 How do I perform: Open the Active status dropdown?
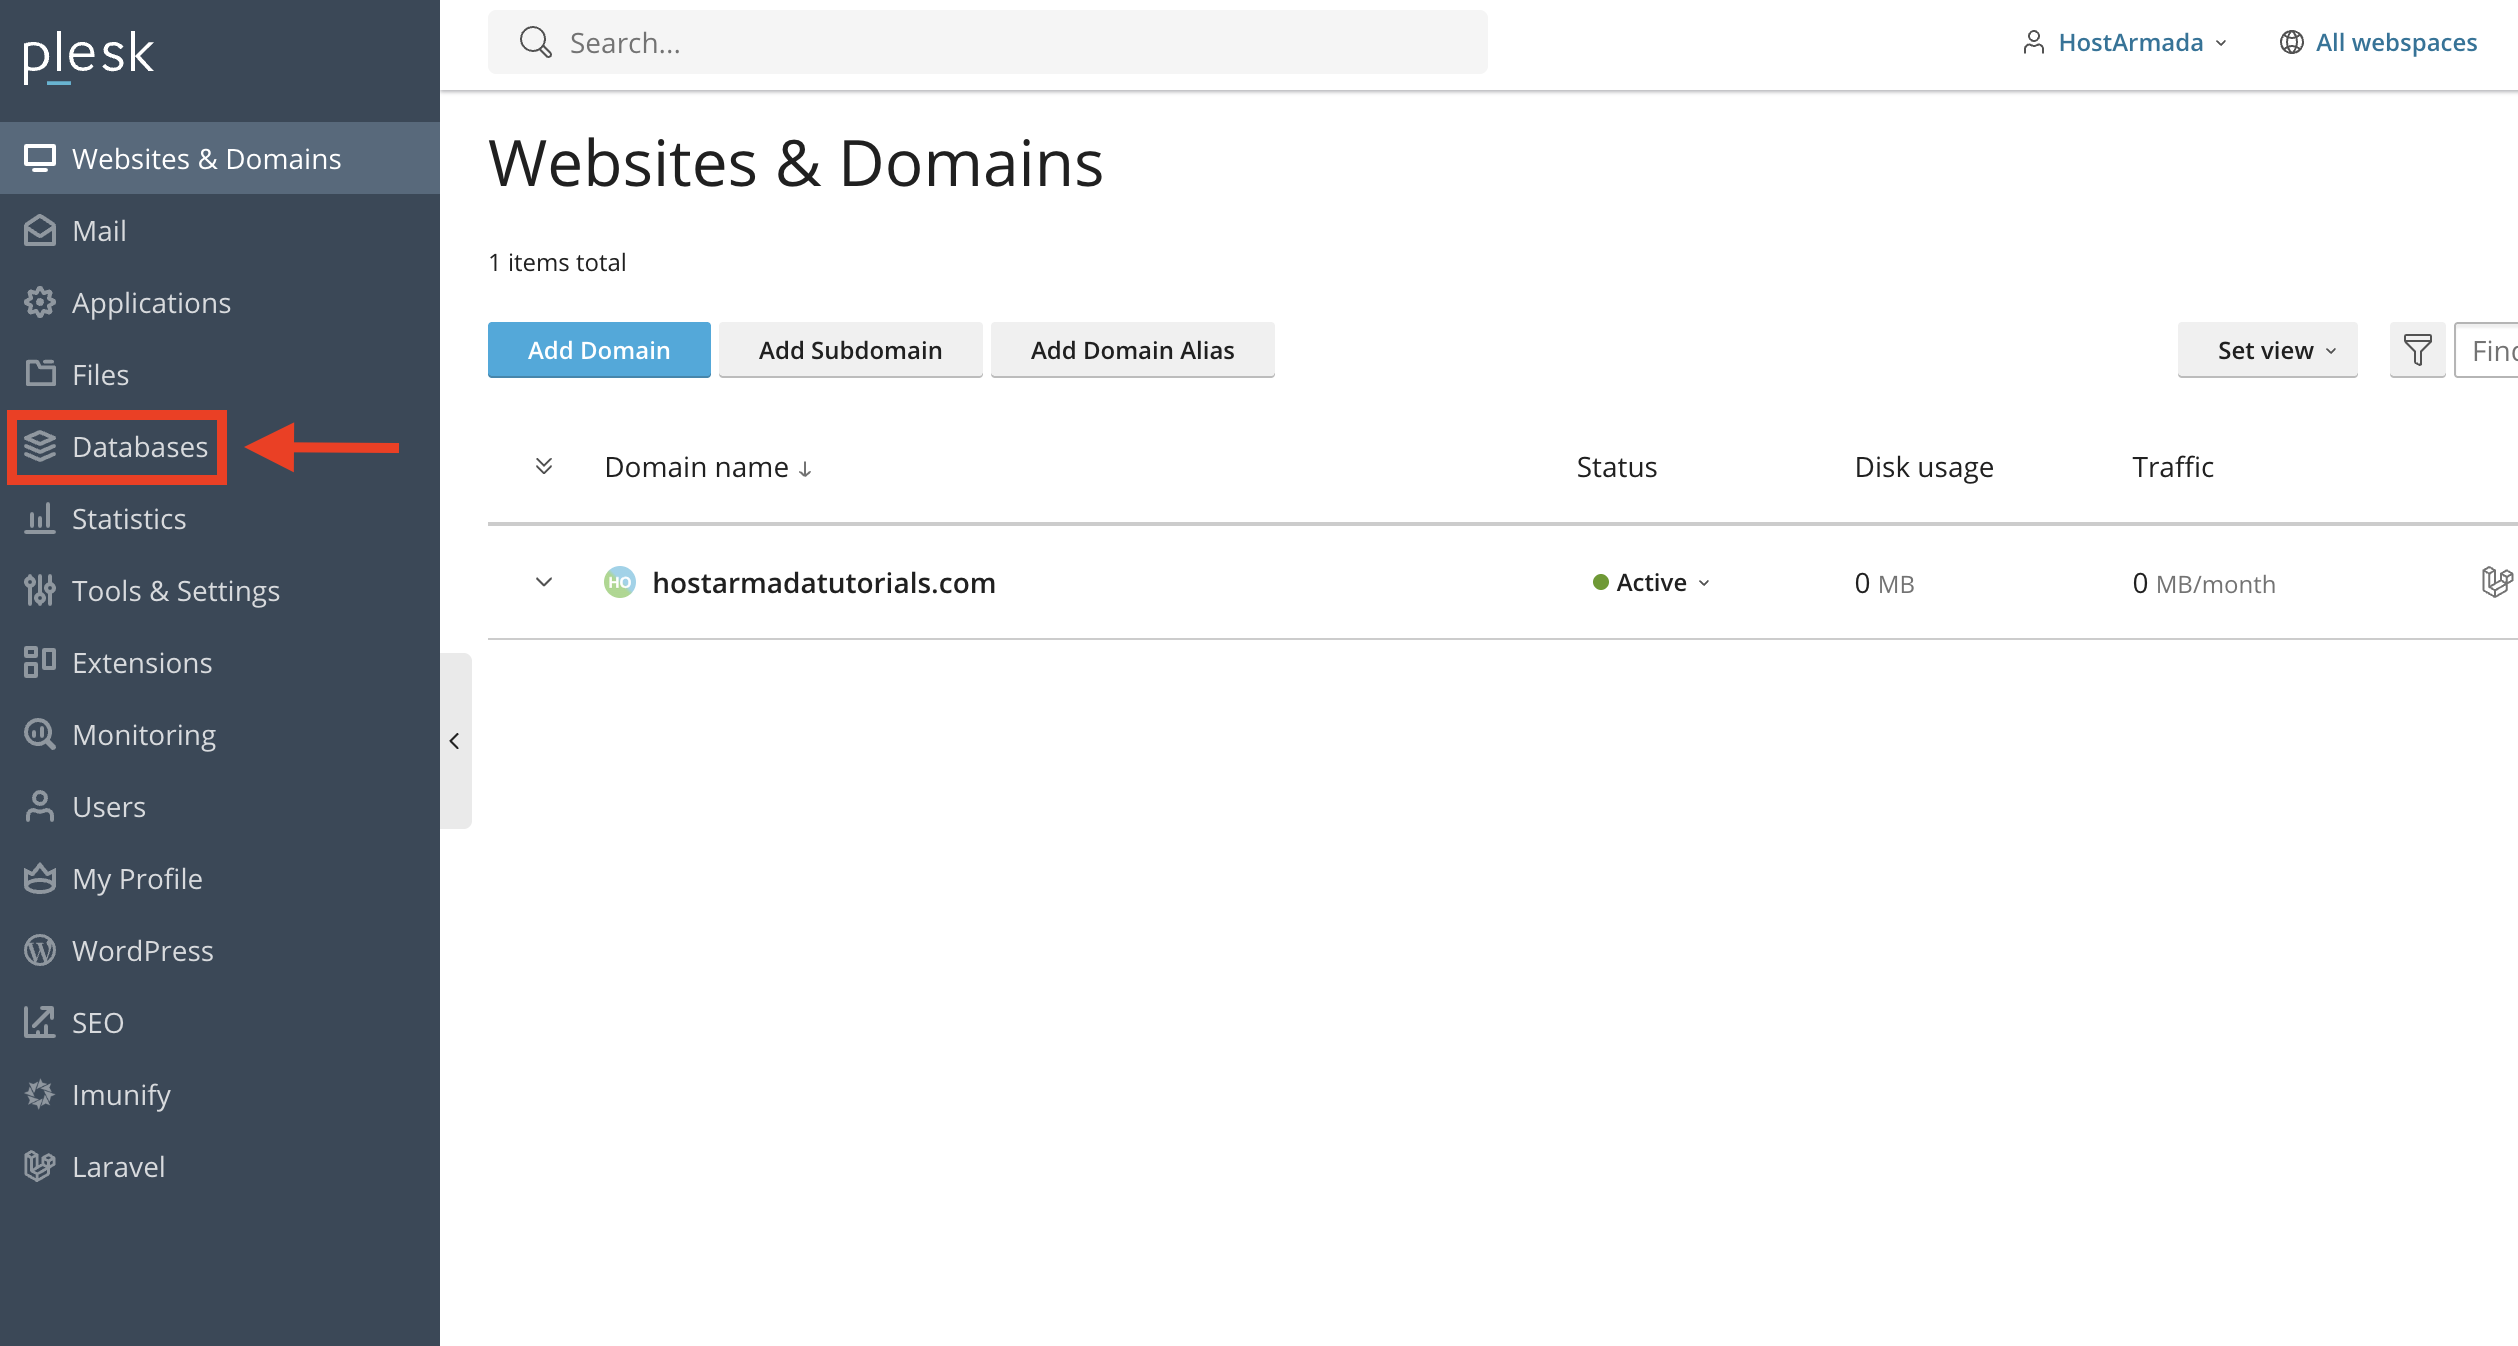click(1652, 582)
